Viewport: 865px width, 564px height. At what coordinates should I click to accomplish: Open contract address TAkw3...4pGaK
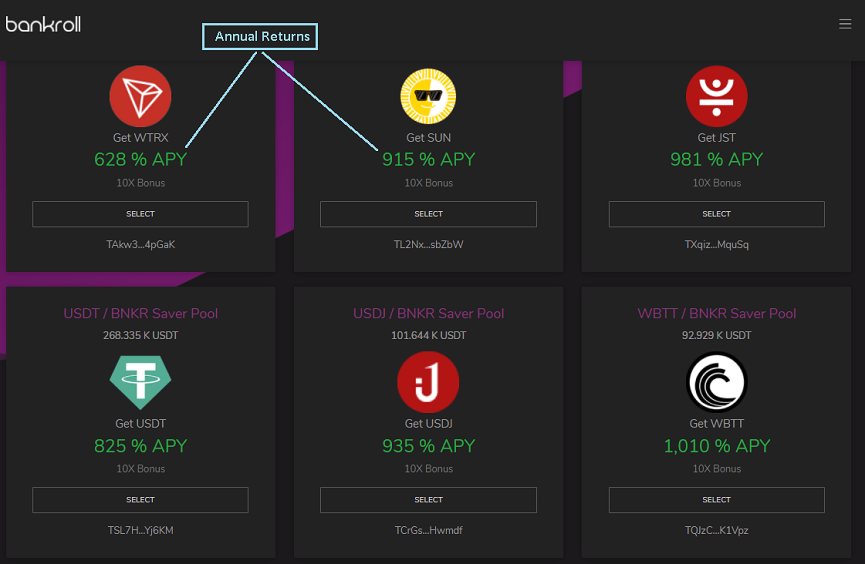pos(140,244)
